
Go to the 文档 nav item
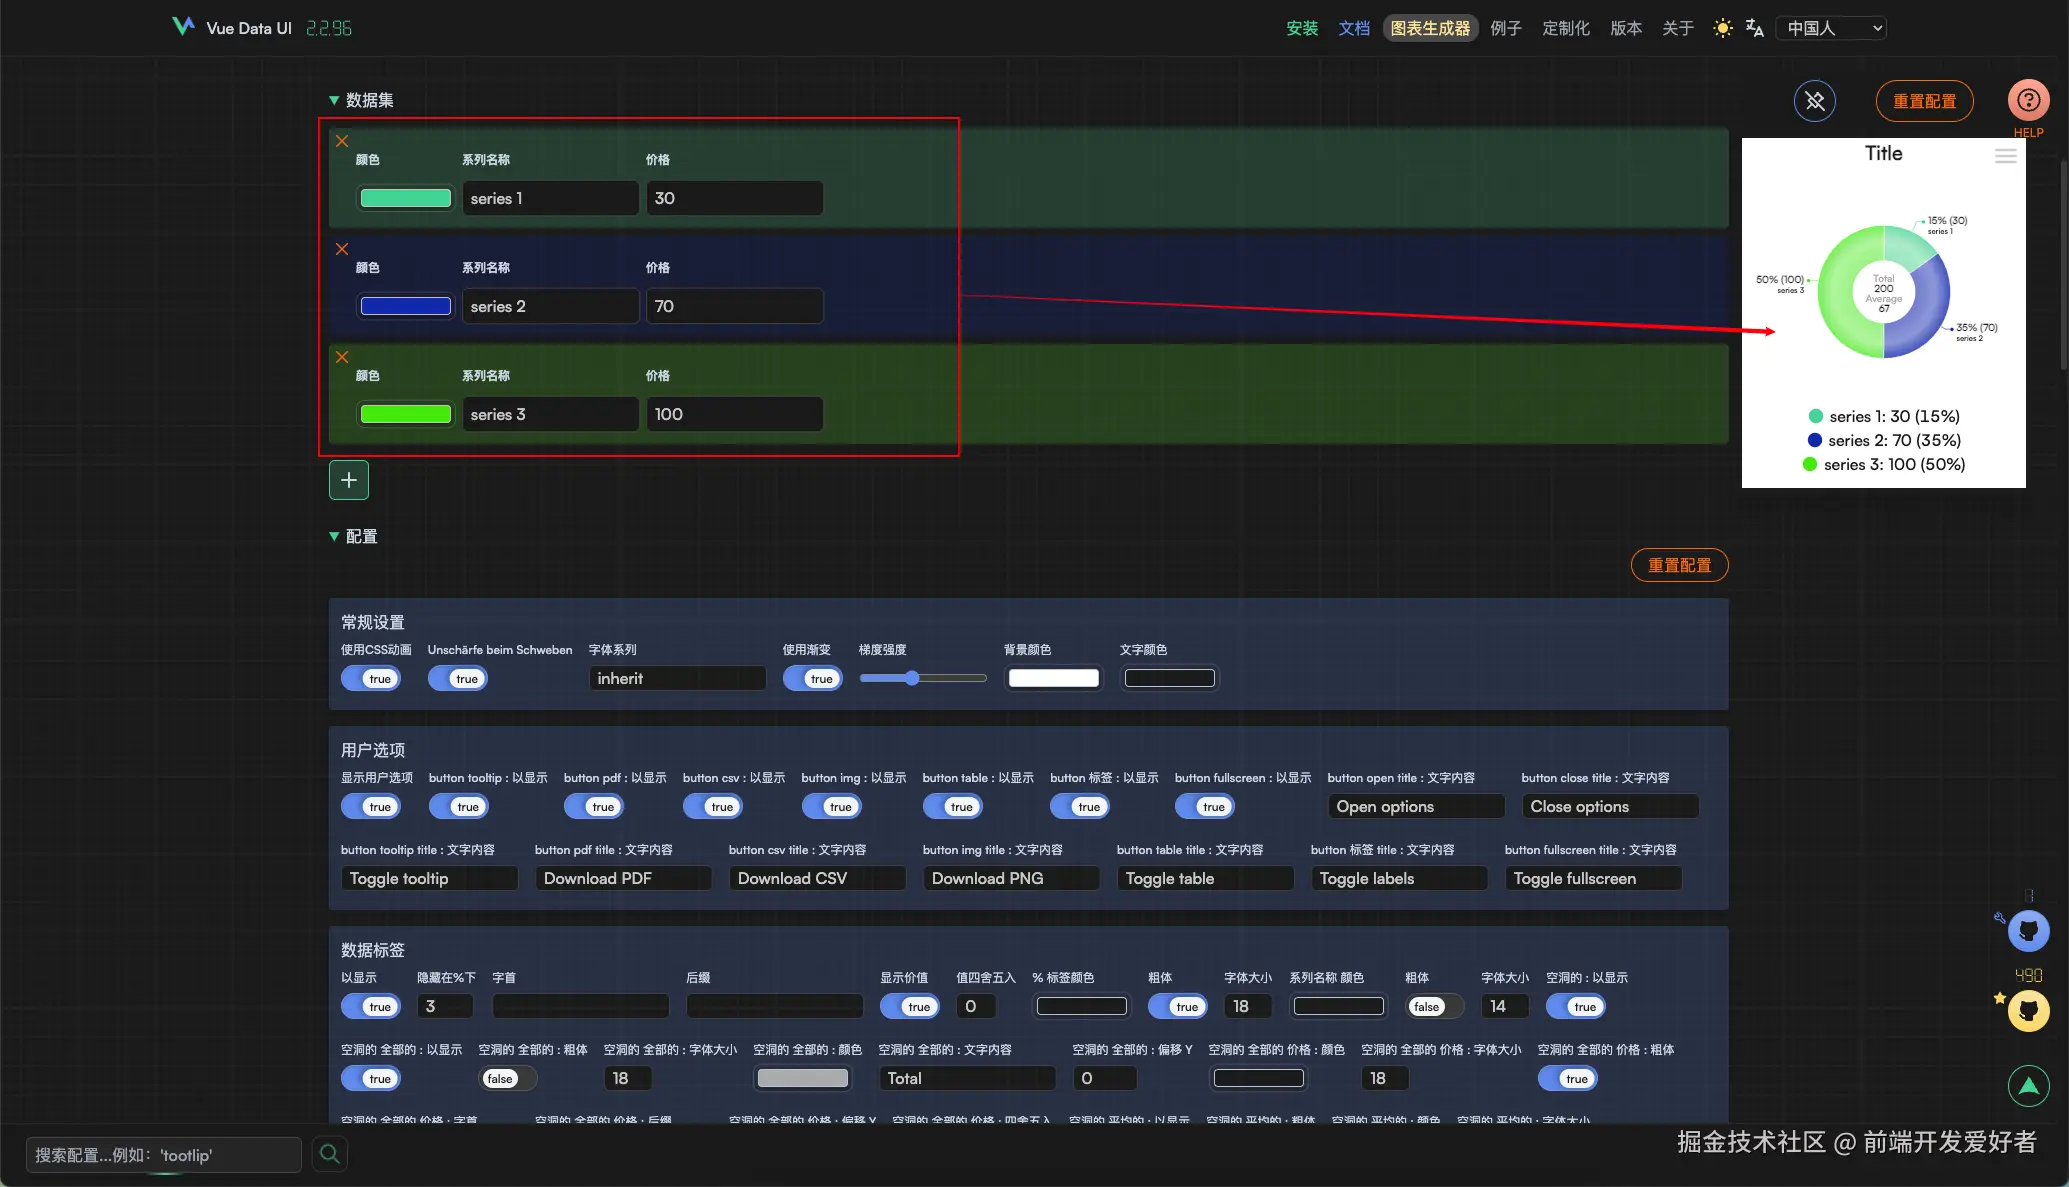pyautogui.click(x=1354, y=28)
